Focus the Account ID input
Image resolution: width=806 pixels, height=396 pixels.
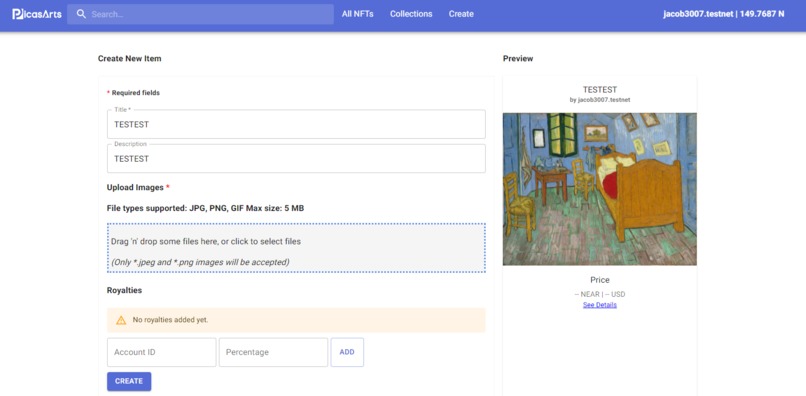point(161,352)
